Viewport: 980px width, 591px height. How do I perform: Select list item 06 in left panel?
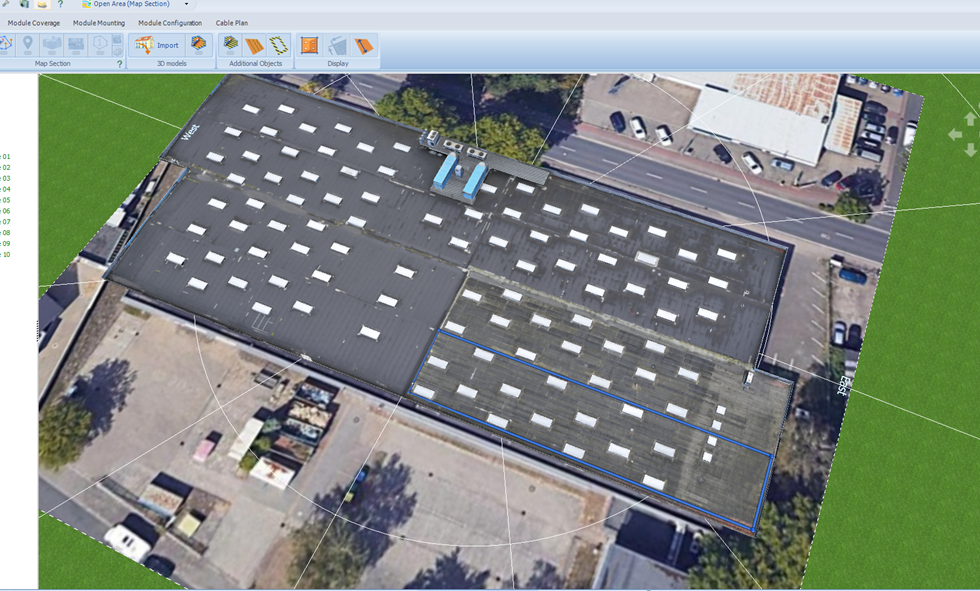(x=6, y=211)
